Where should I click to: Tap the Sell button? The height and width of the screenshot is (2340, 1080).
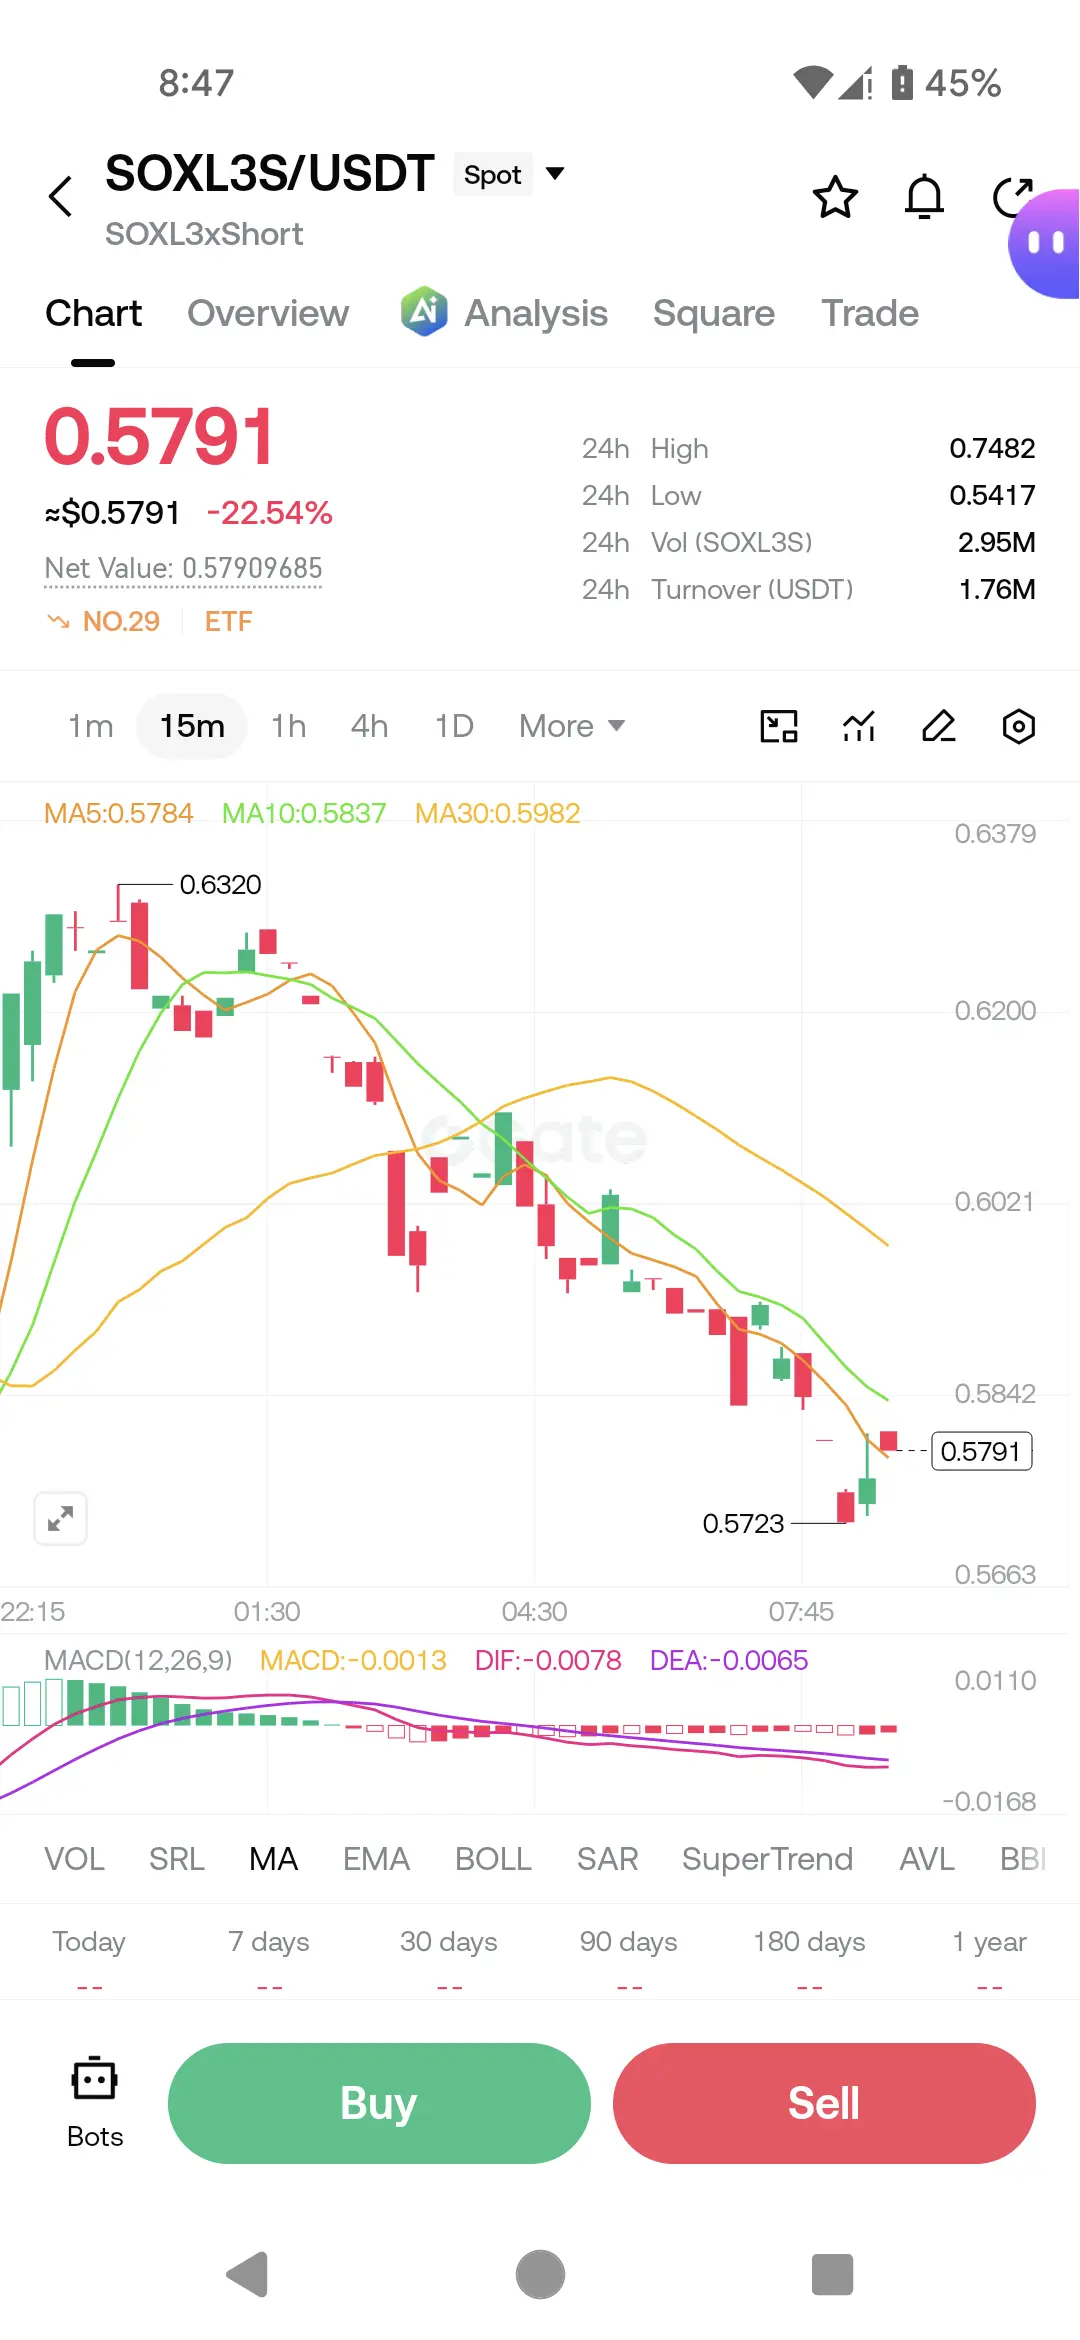pyautogui.click(x=824, y=2103)
